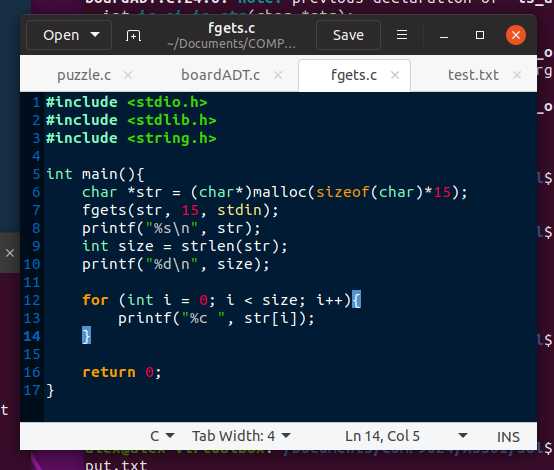Click the 'int main(){' line
This screenshot has height=470, width=554.
[95, 174]
